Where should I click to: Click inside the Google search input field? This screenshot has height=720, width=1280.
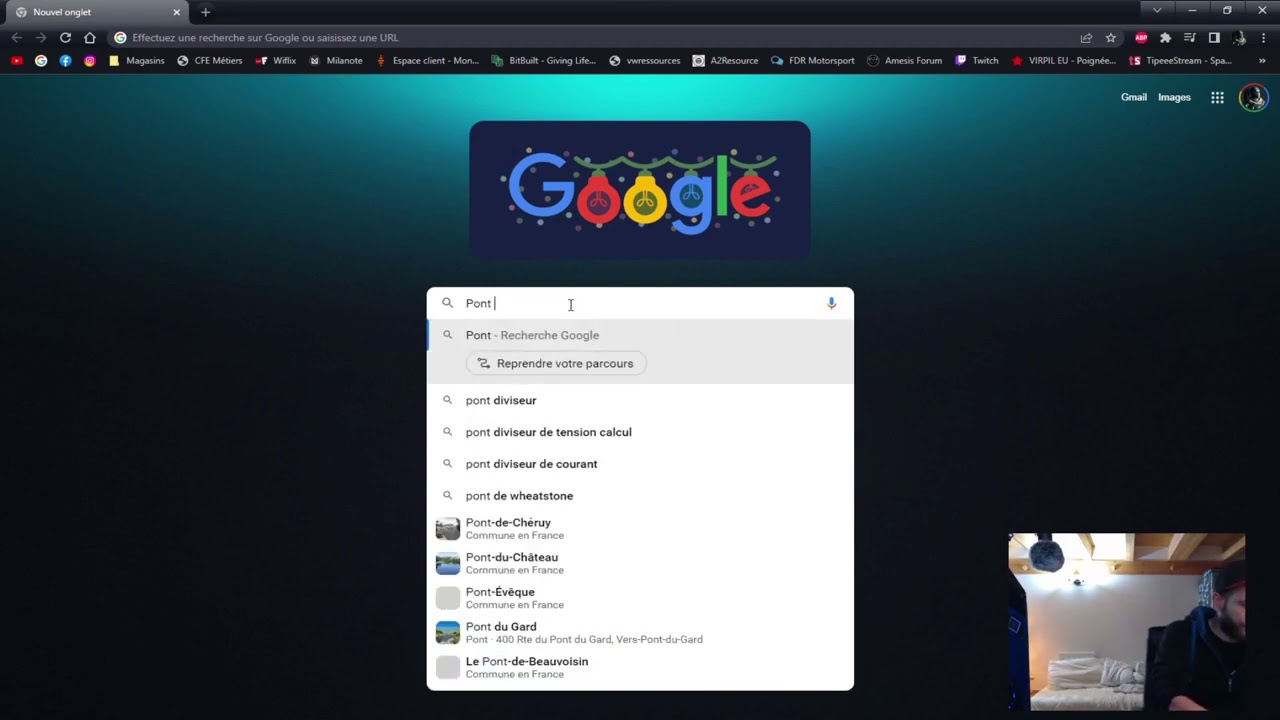point(640,303)
